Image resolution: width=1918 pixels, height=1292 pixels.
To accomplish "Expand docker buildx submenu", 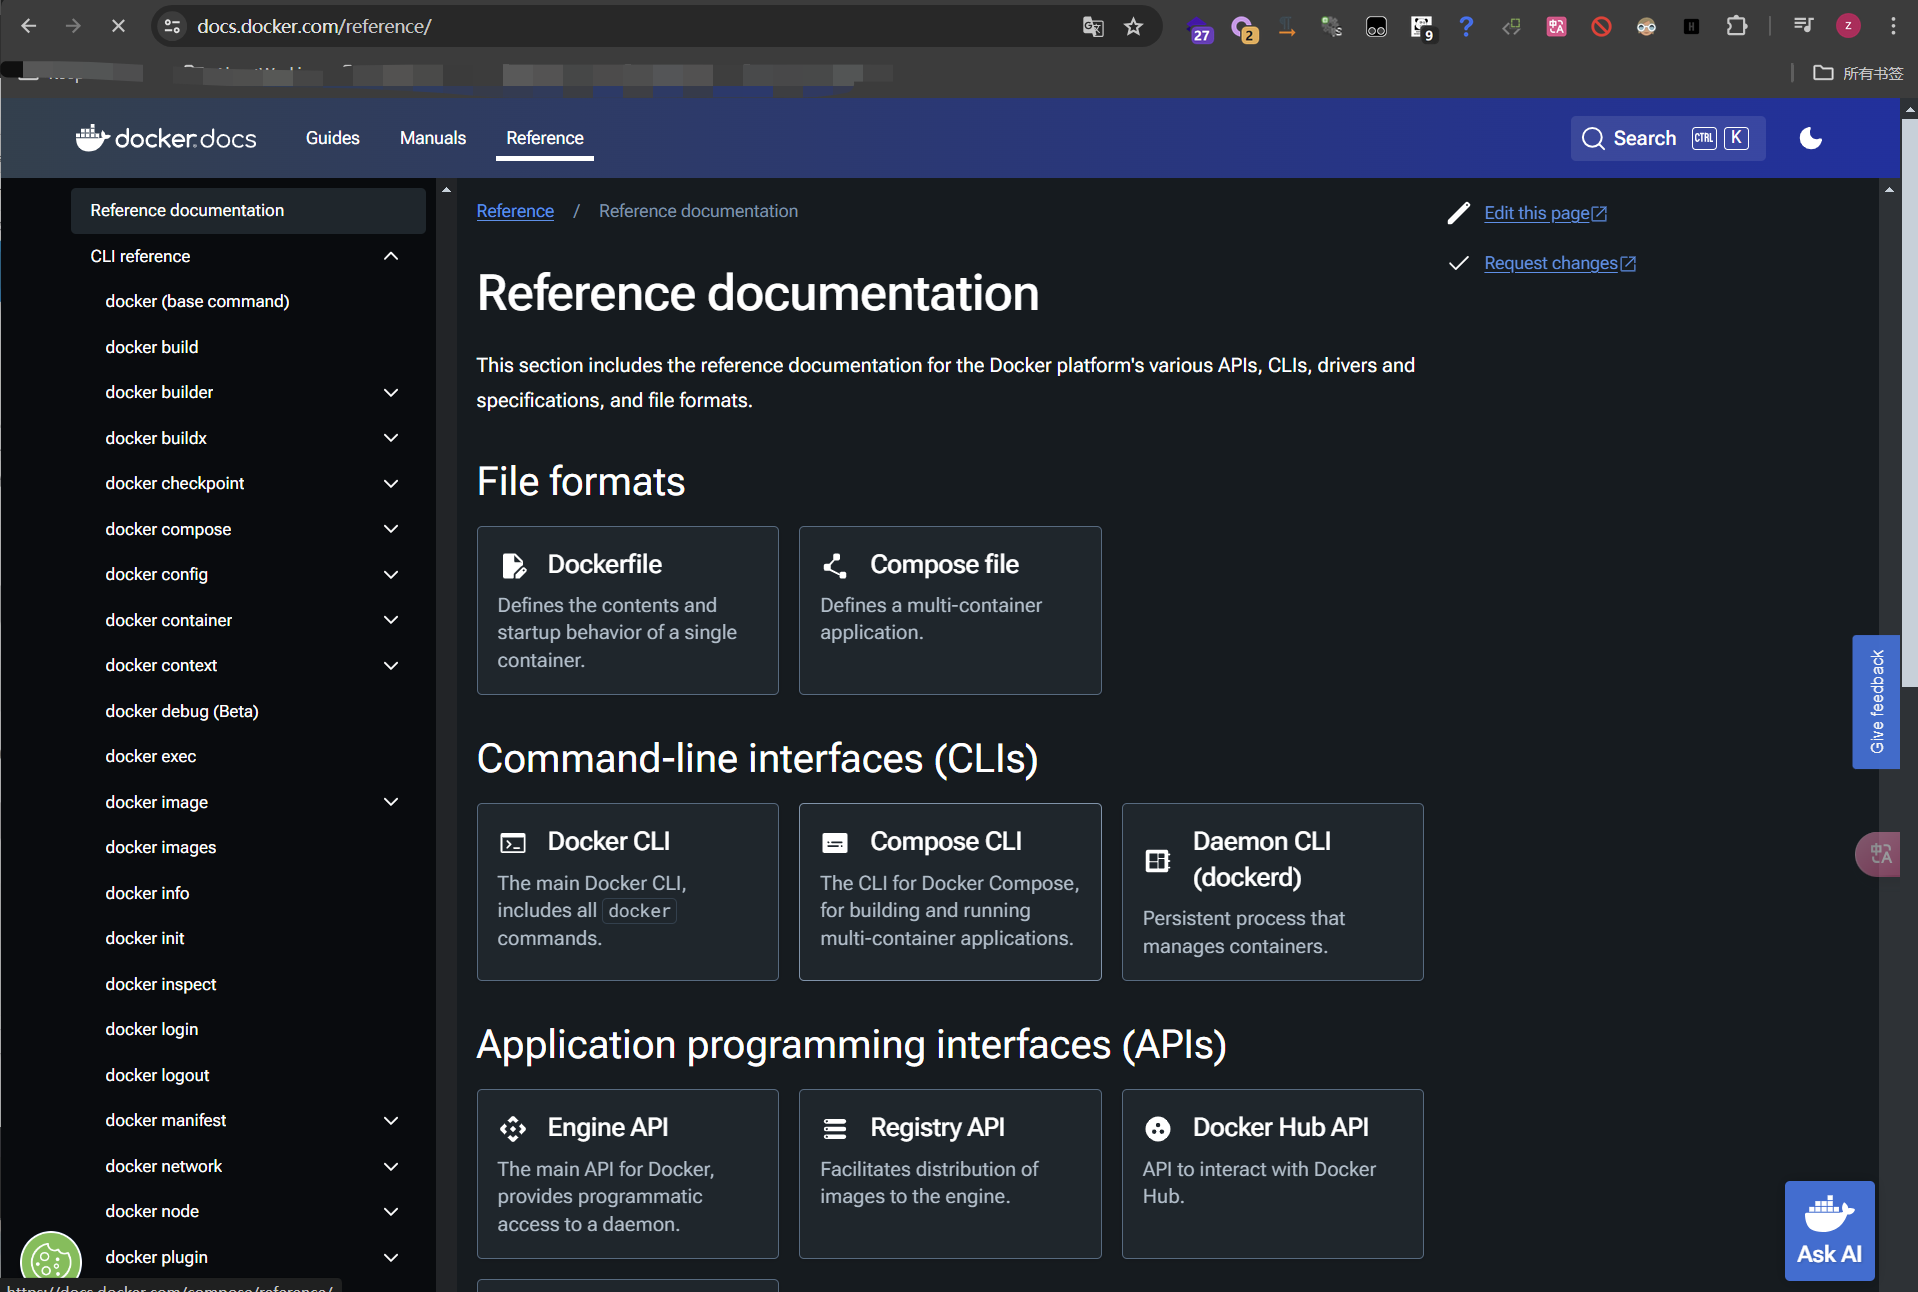I will (x=390, y=438).
